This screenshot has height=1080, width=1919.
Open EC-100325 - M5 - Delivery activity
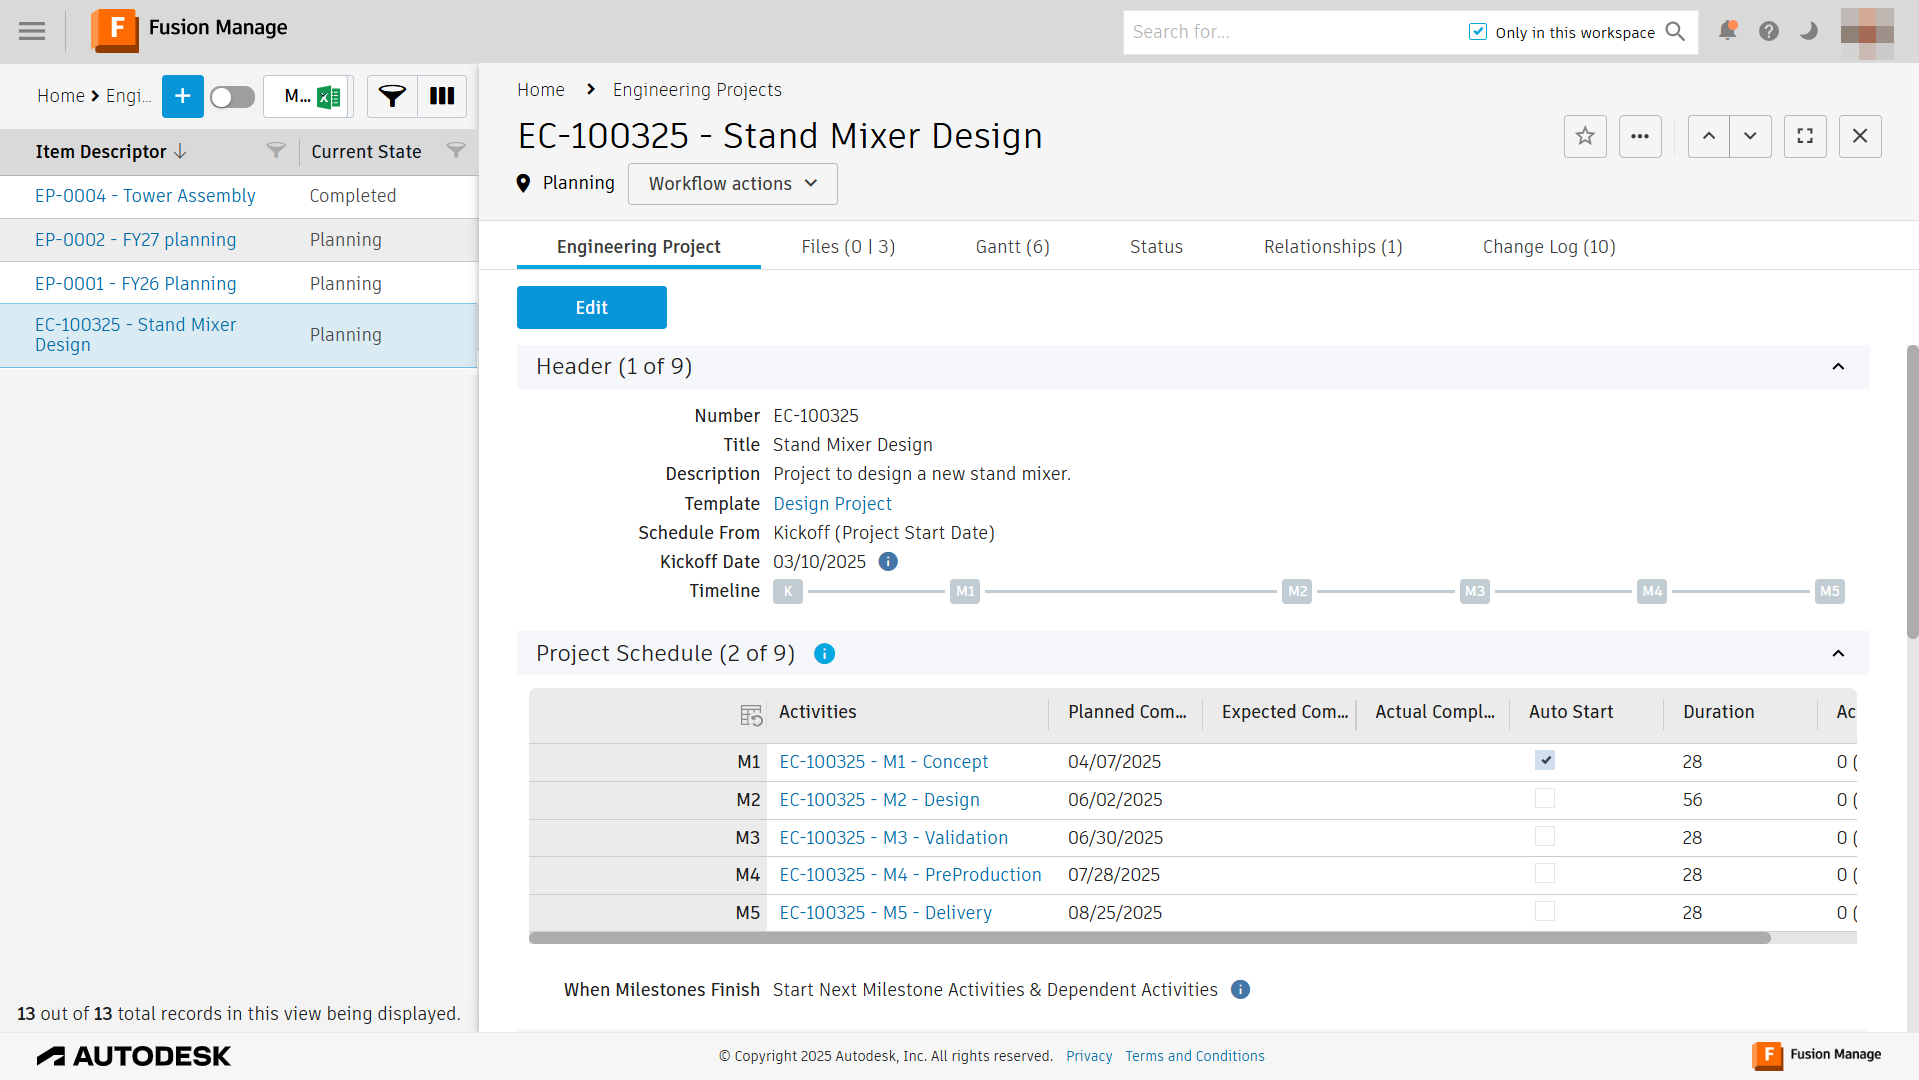[x=885, y=913]
